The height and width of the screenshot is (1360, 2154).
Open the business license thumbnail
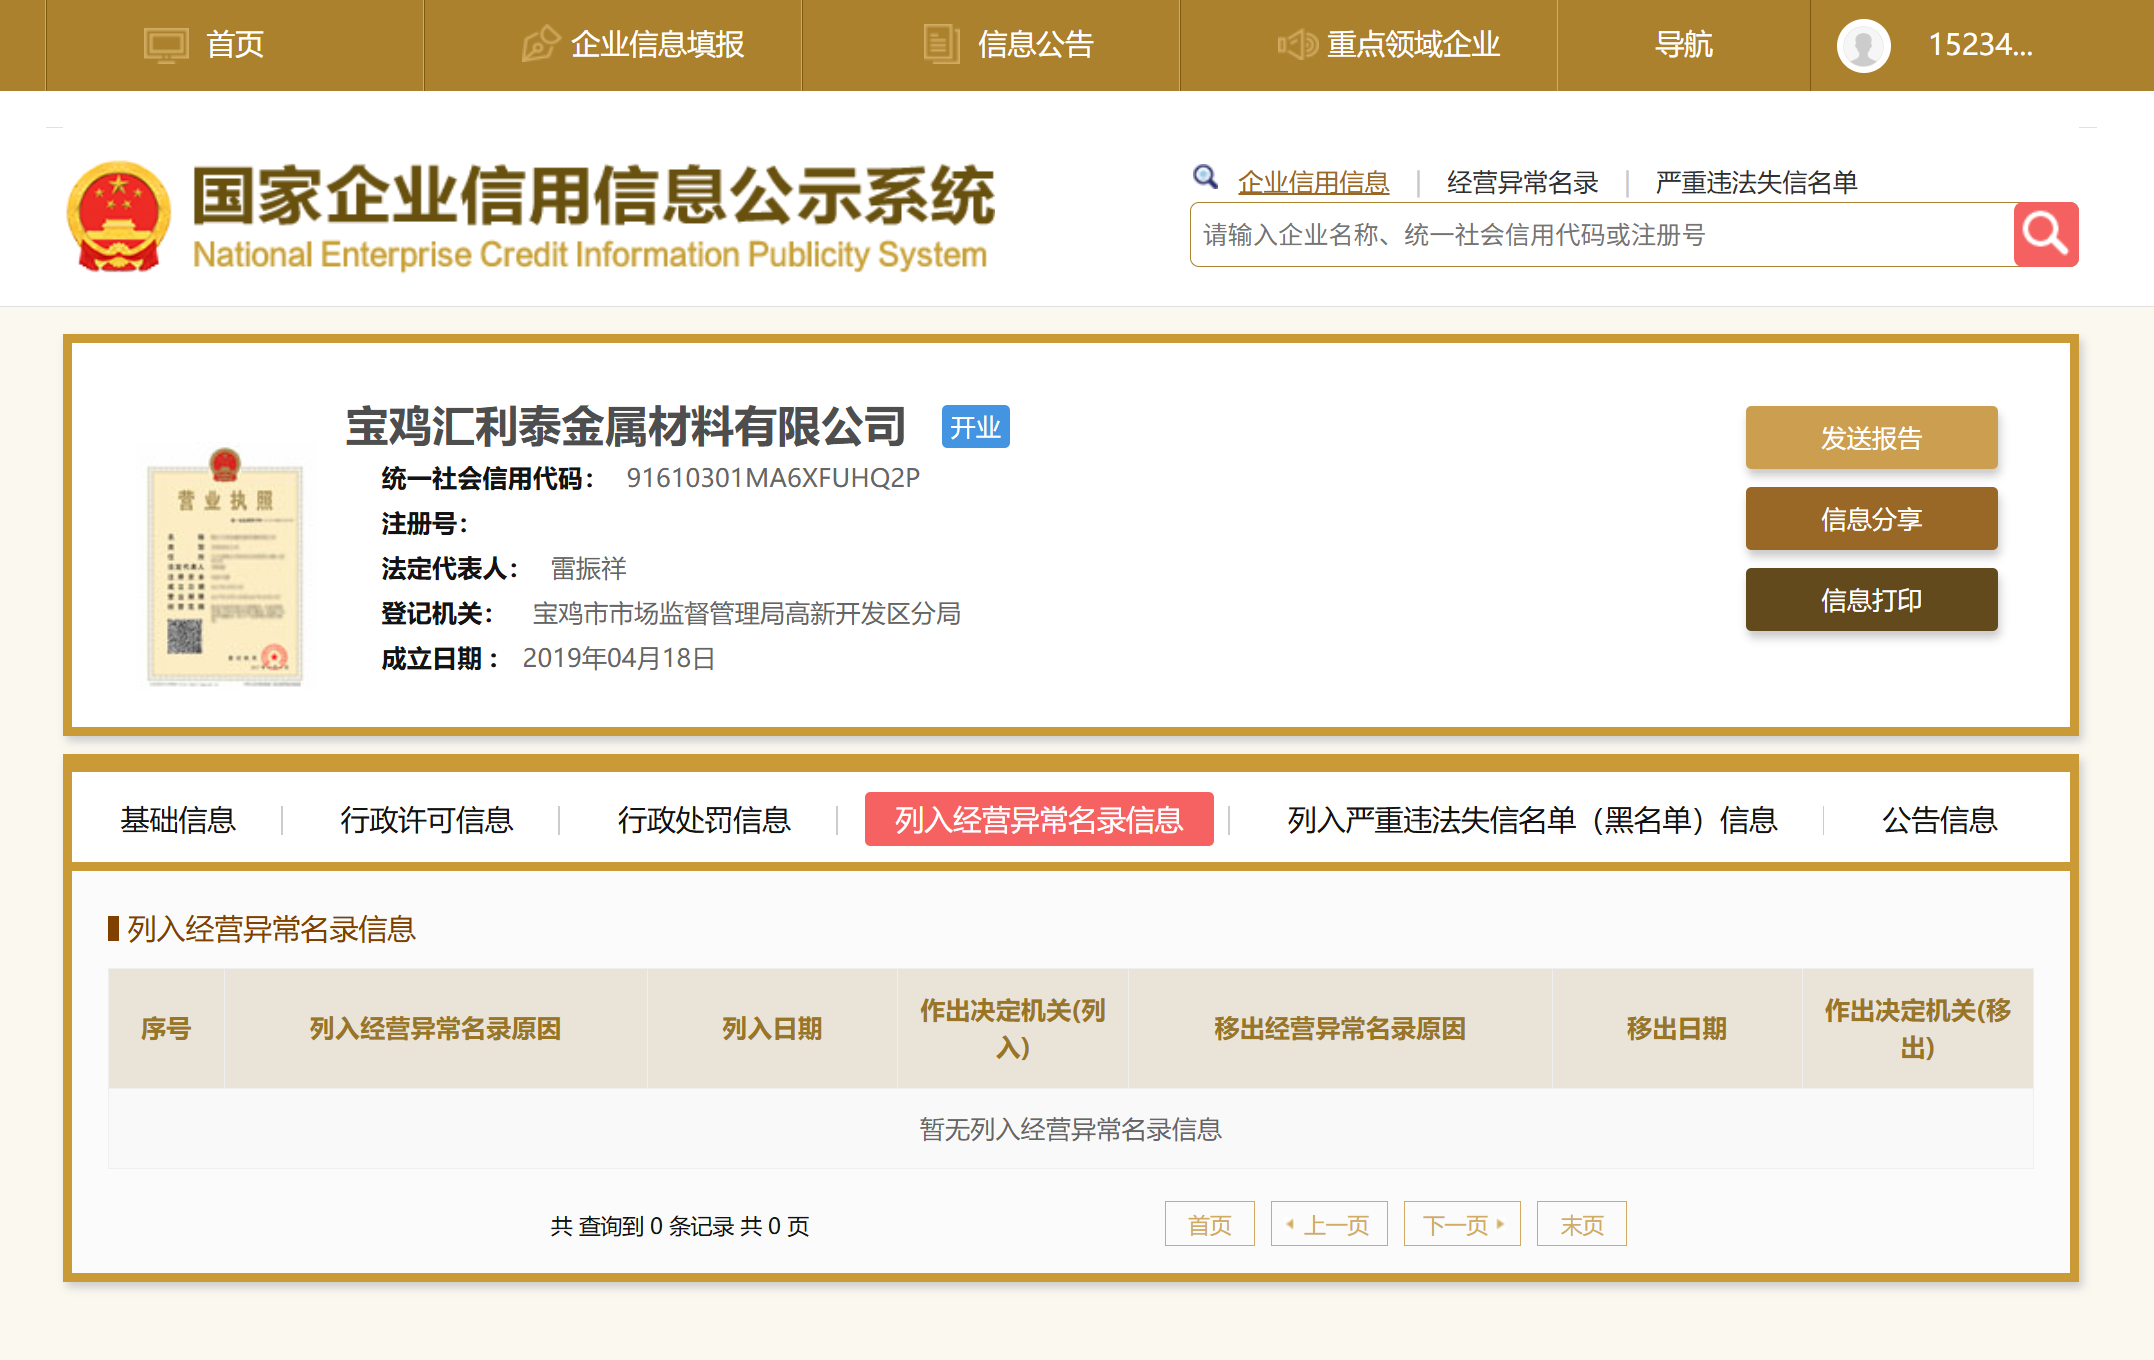point(225,567)
